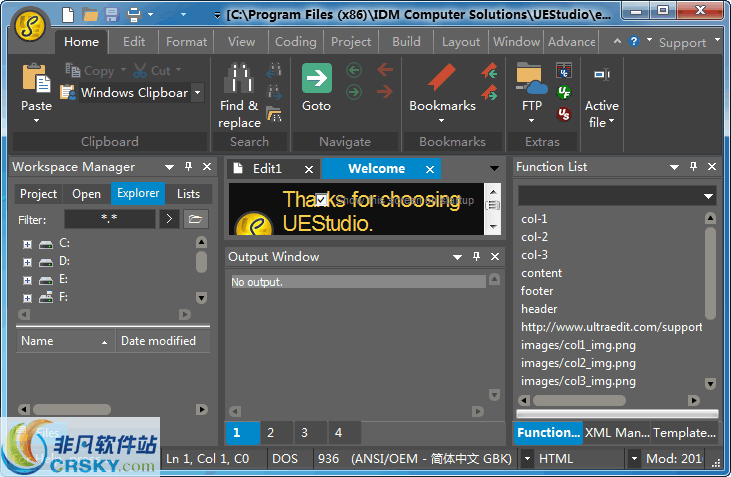Open the HTML language dropdown in status bar
Screen dimensions: 731x477
coord(633,459)
